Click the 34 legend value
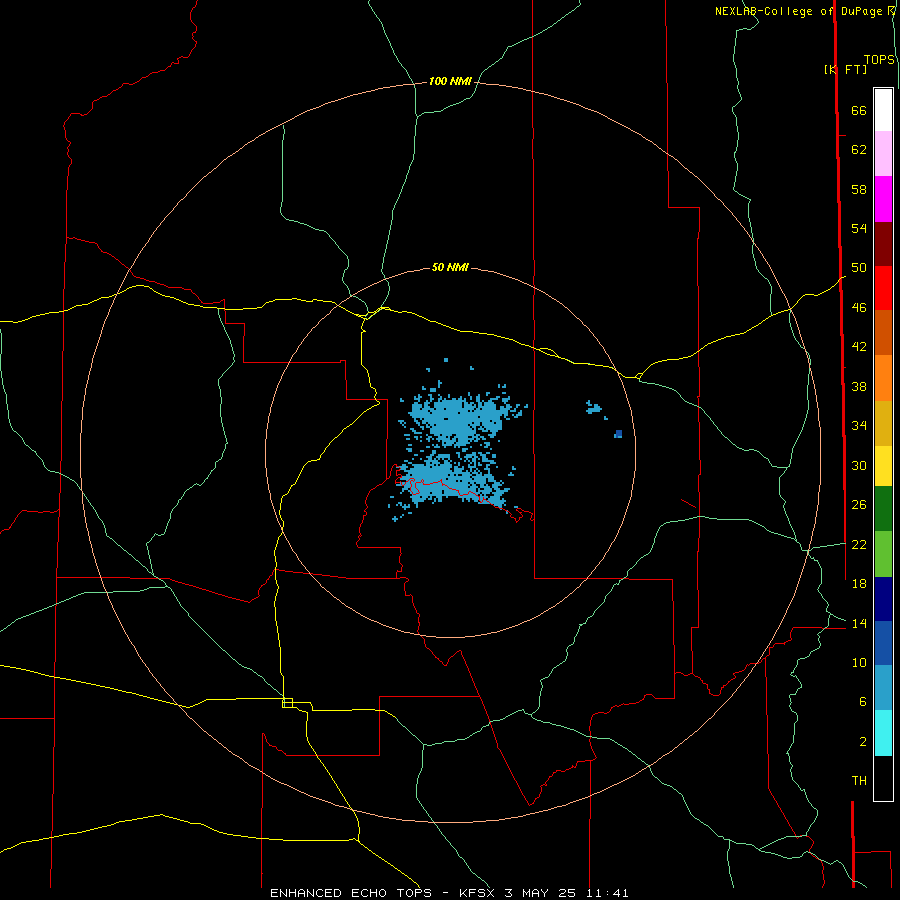900x900 pixels. pyautogui.click(x=859, y=426)
